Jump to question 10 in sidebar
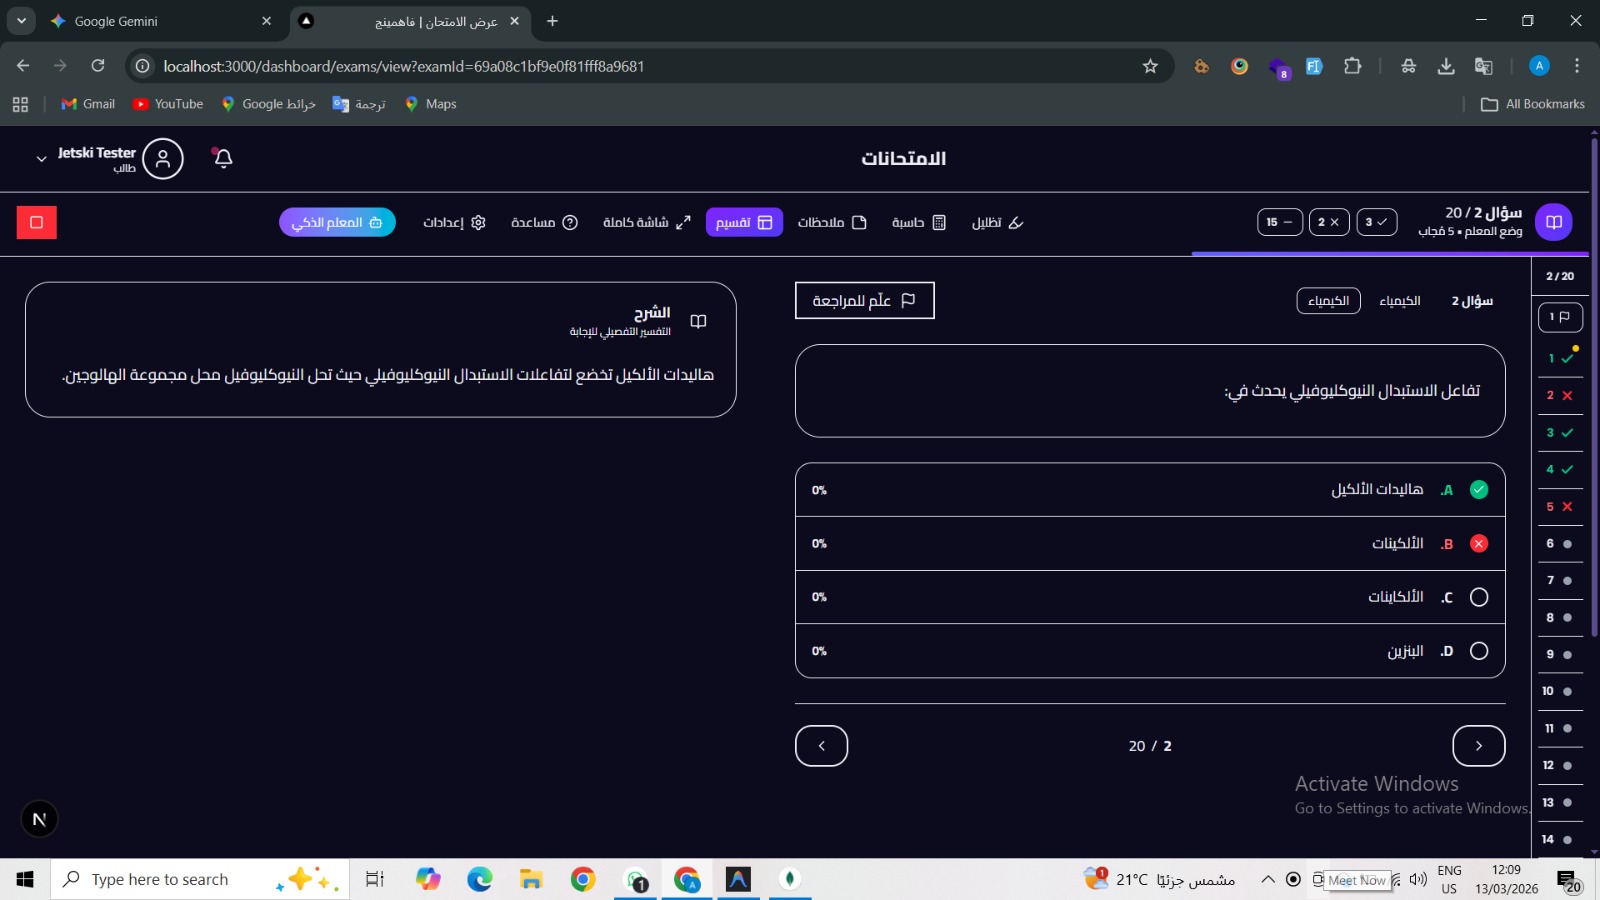Image resolution: width=1600 pixels, height=900 pixels. tap(1560, 691)
